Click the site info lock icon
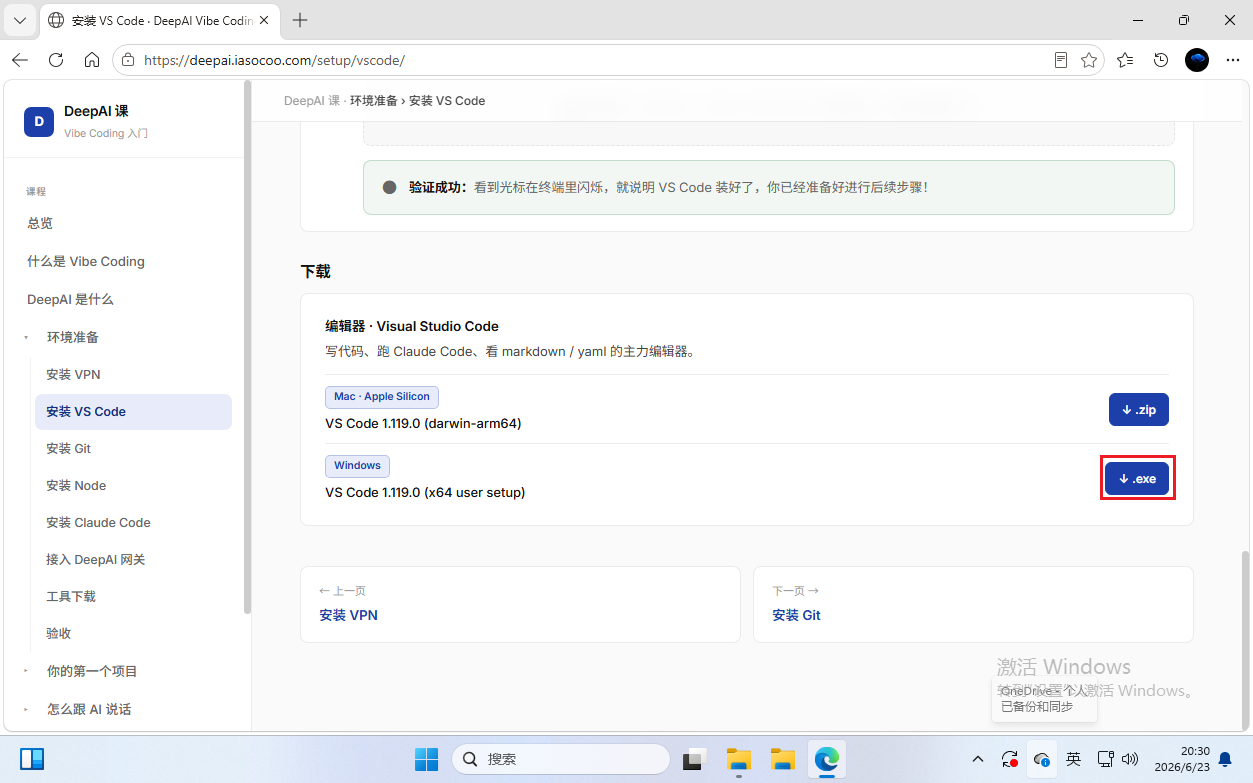Screen dimensions: 1253x783 (127, 60)
